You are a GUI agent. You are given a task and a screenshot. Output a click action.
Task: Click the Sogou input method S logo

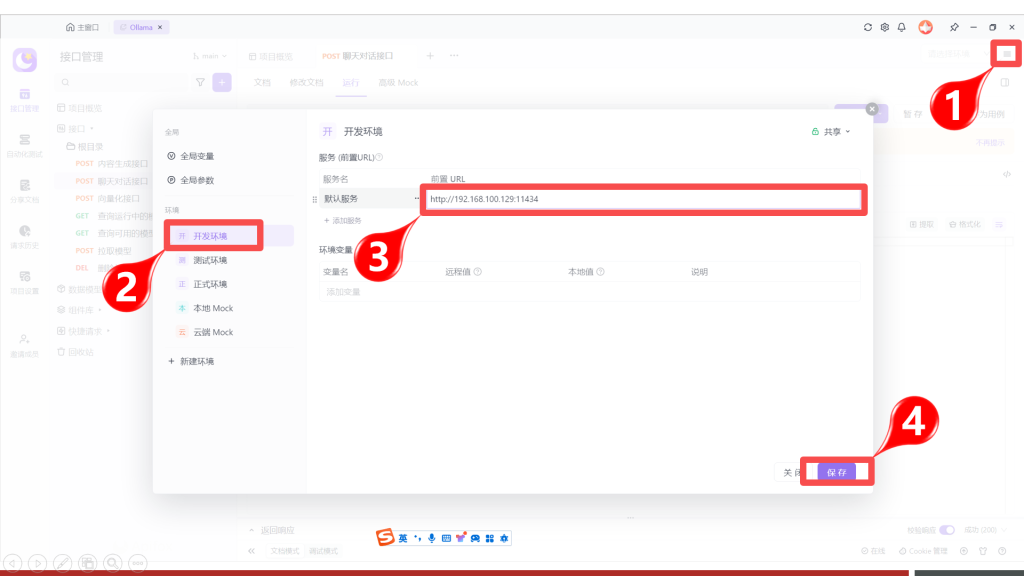click(385, 538)
